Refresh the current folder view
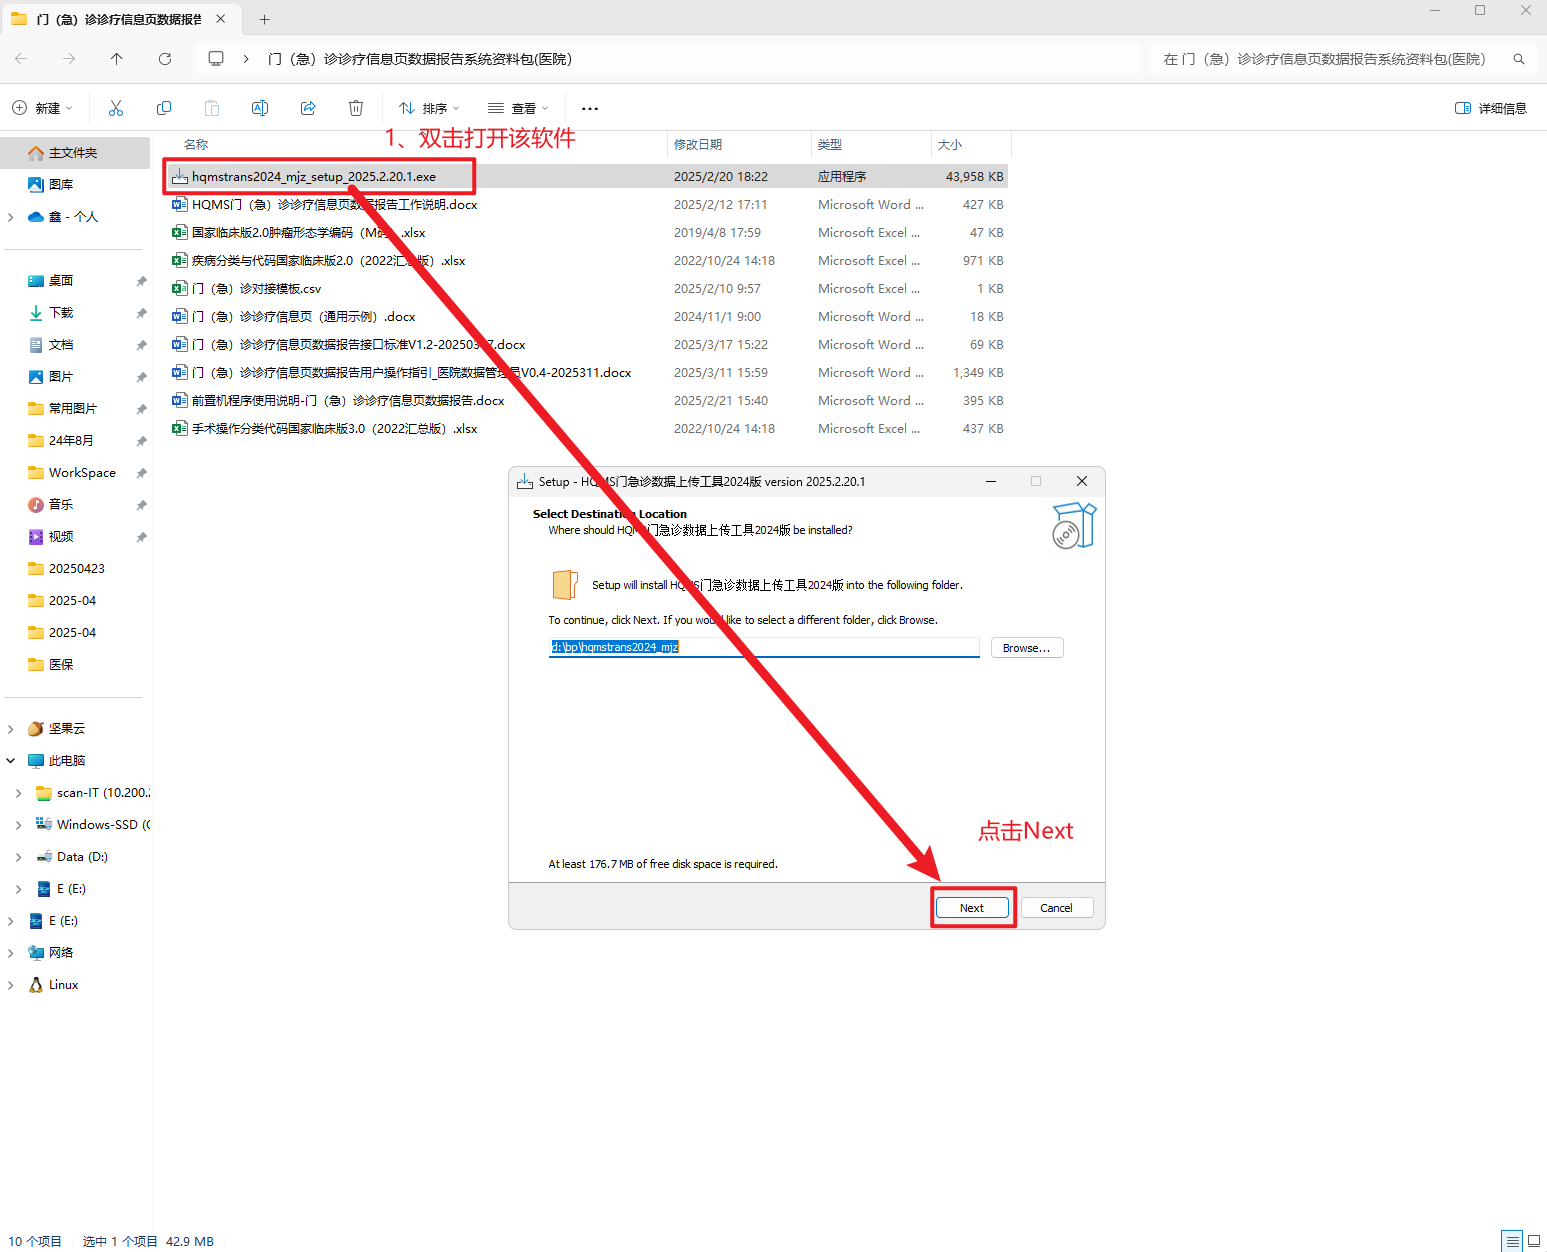1547x1252 pixels. 165,59
